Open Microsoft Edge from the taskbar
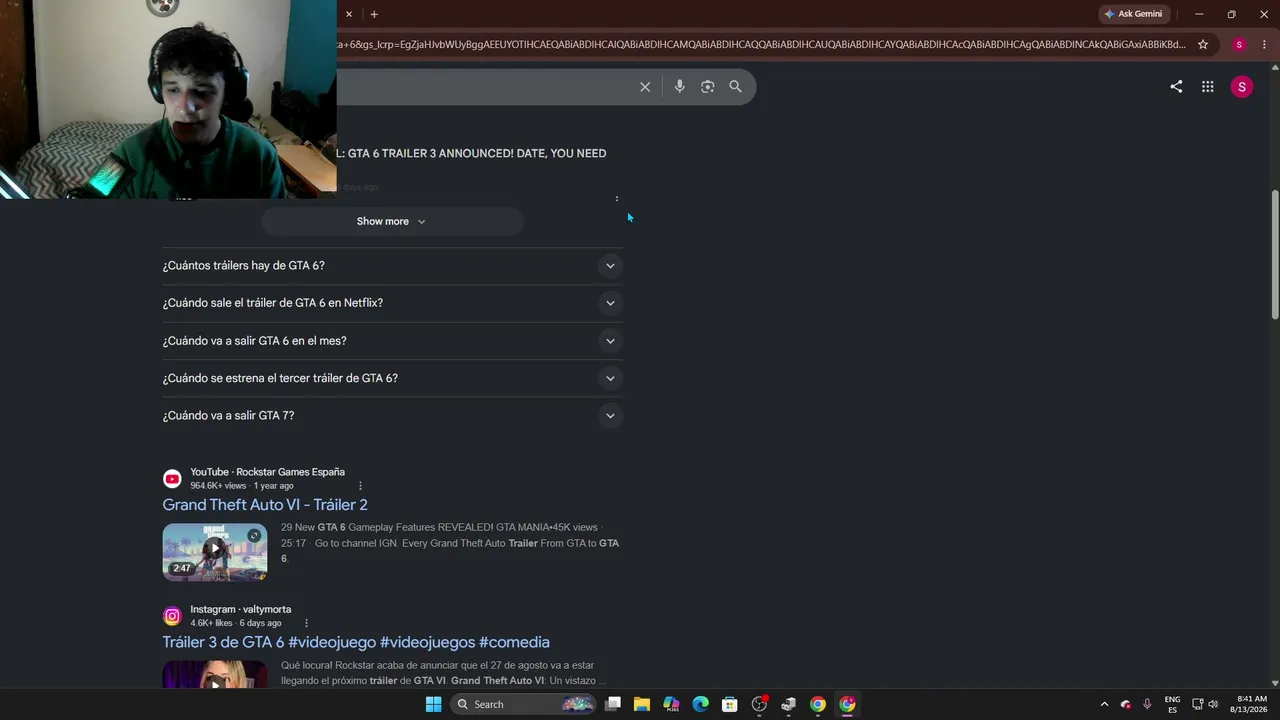 pyautogui.click(x=700, y=704)
